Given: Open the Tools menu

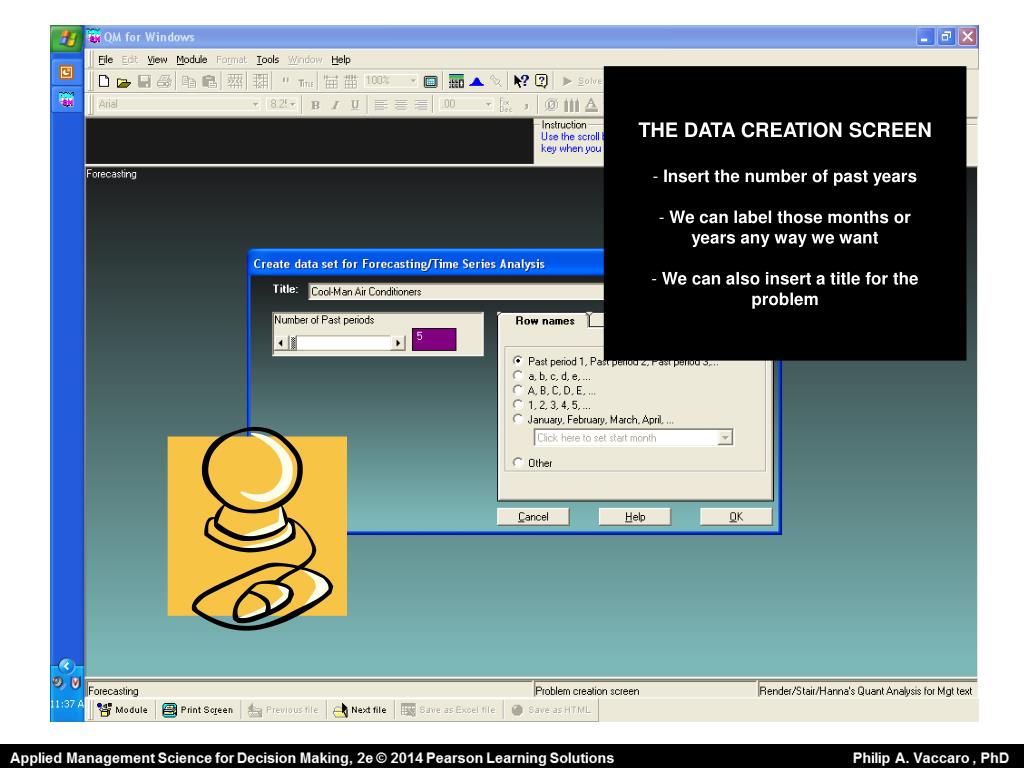Looking at the screenshot, I should (267, 59).
